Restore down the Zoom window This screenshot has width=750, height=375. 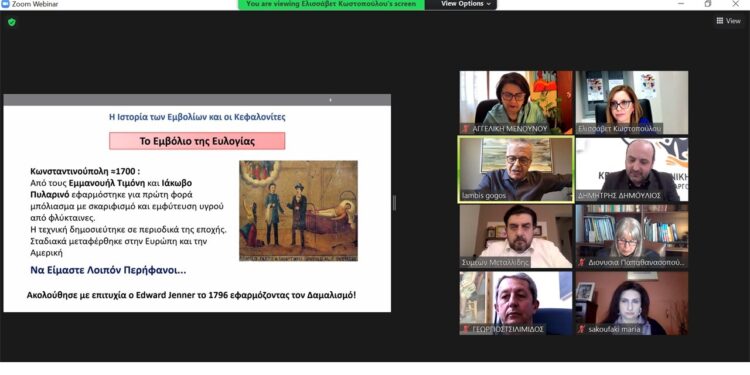(x=708, y=4)
